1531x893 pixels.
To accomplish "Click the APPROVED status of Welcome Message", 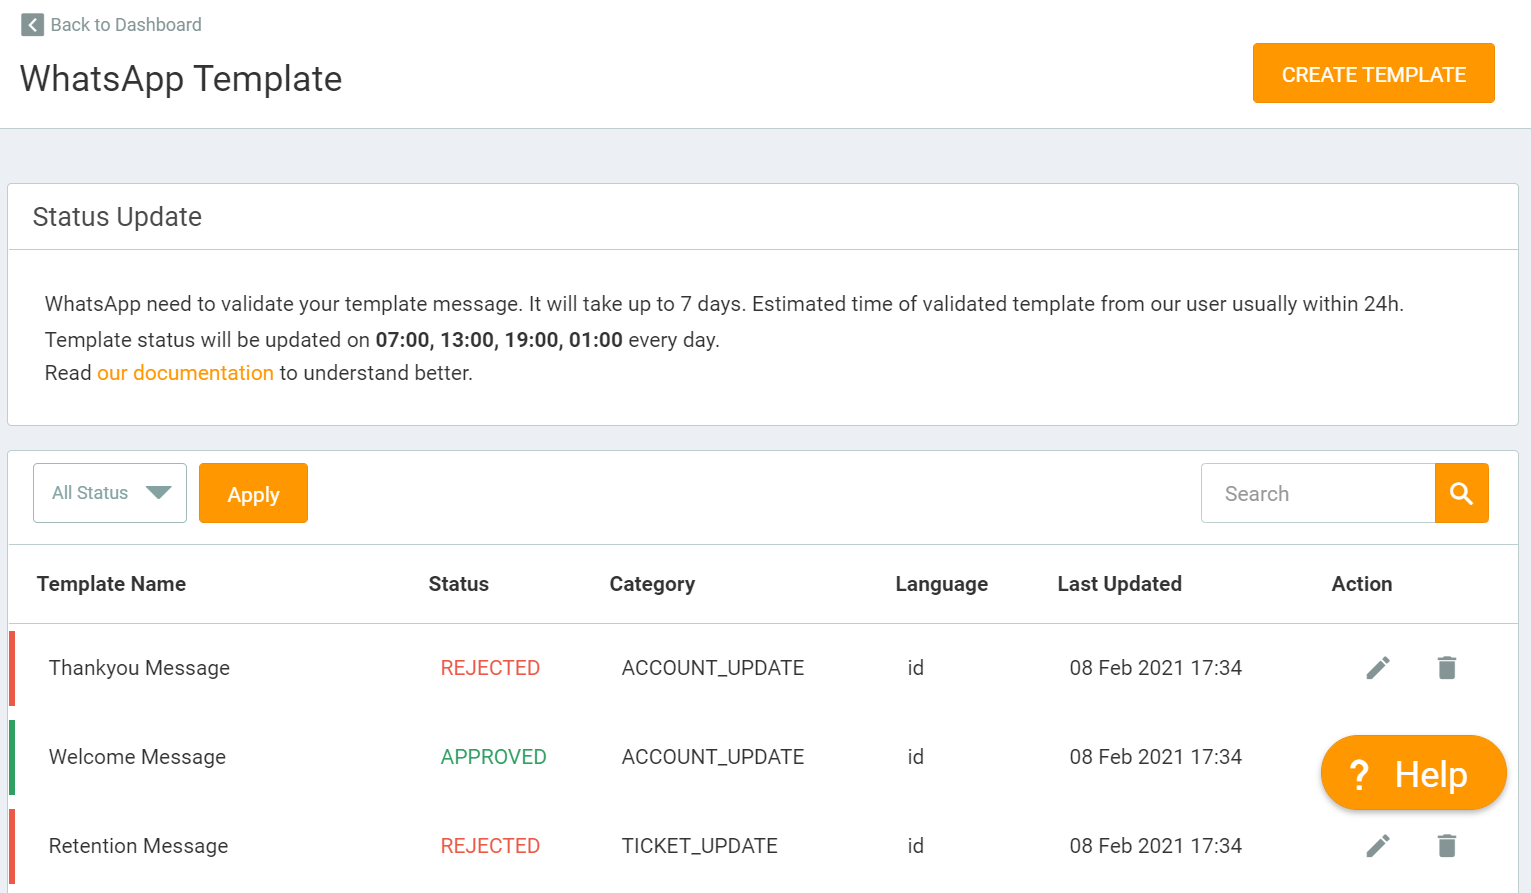I will (493, 757).
